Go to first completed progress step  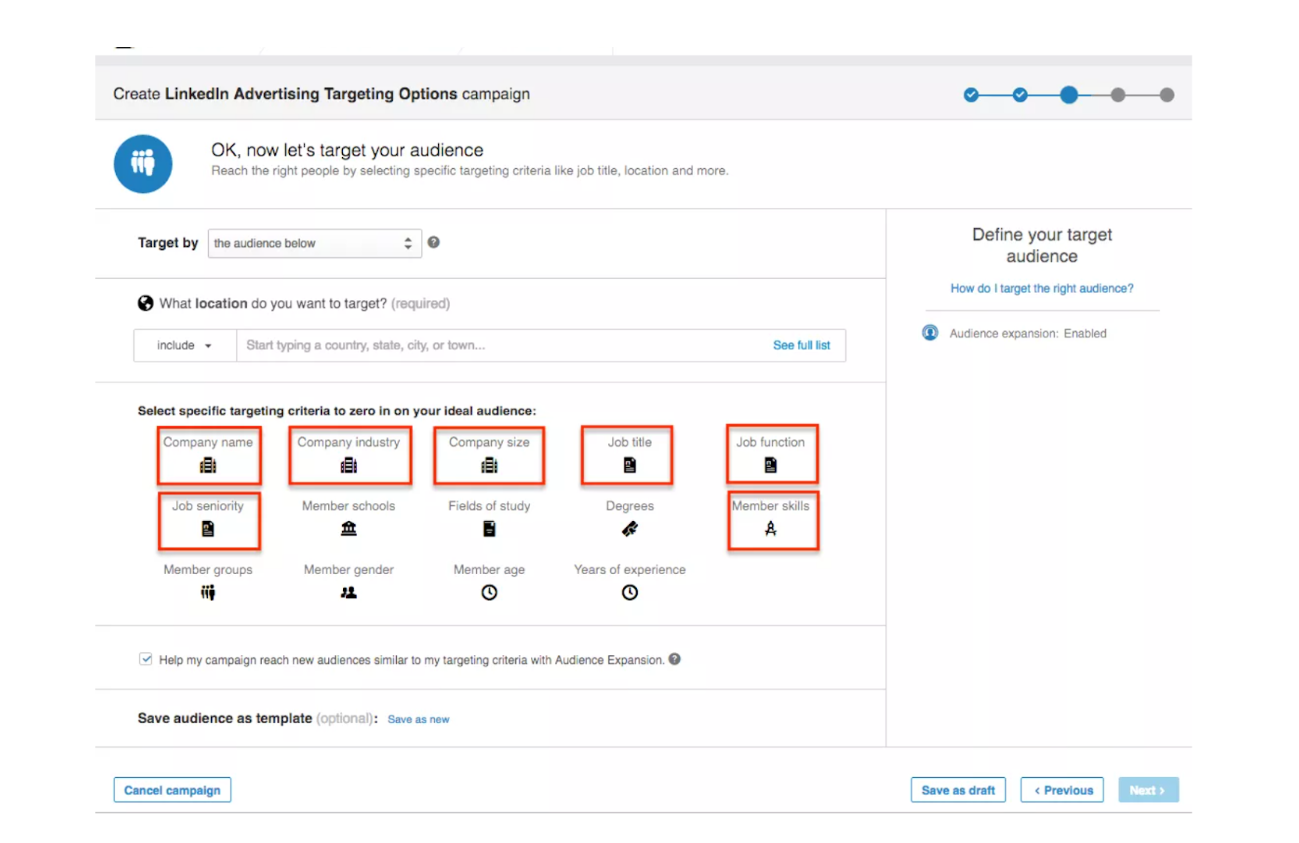971,95
